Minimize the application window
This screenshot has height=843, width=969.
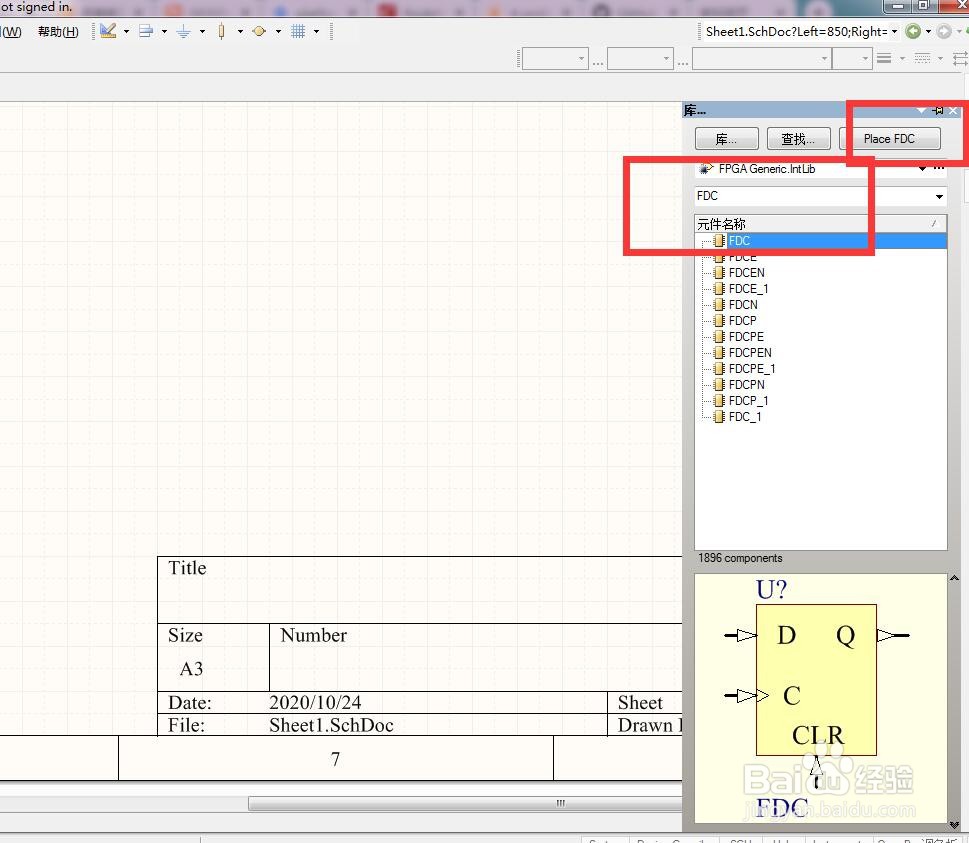point(898,6)
